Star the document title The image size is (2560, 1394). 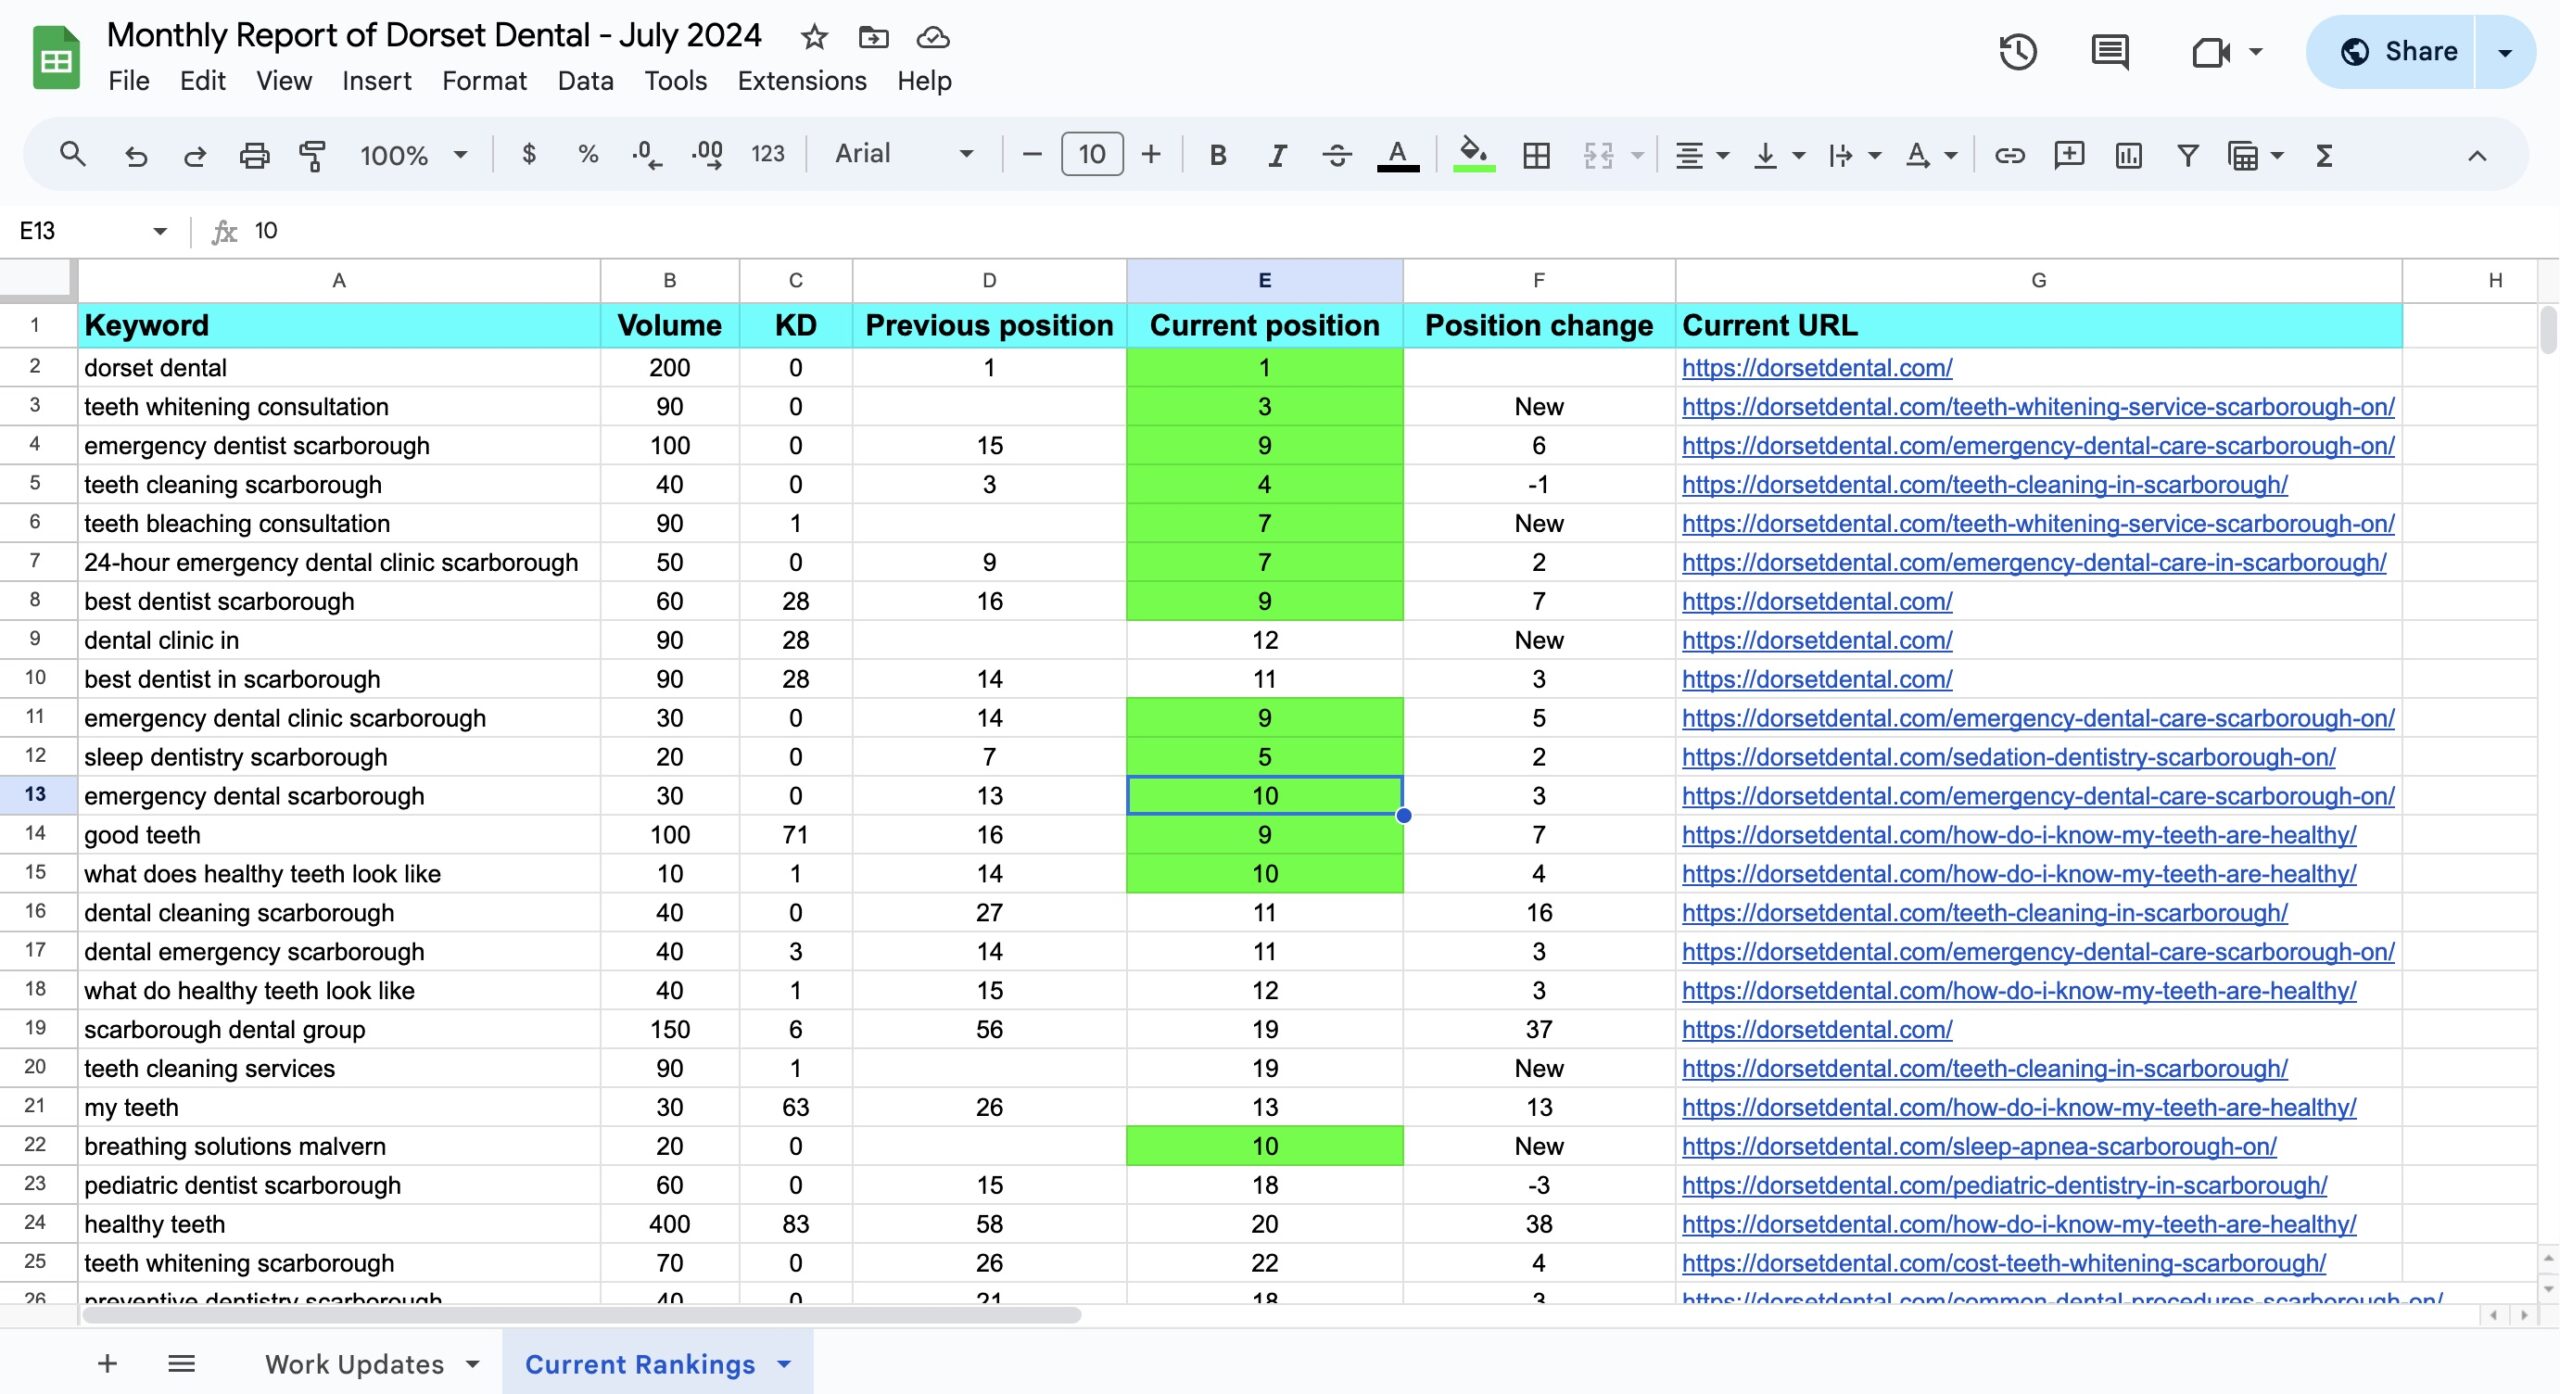[x=814, y=37]
